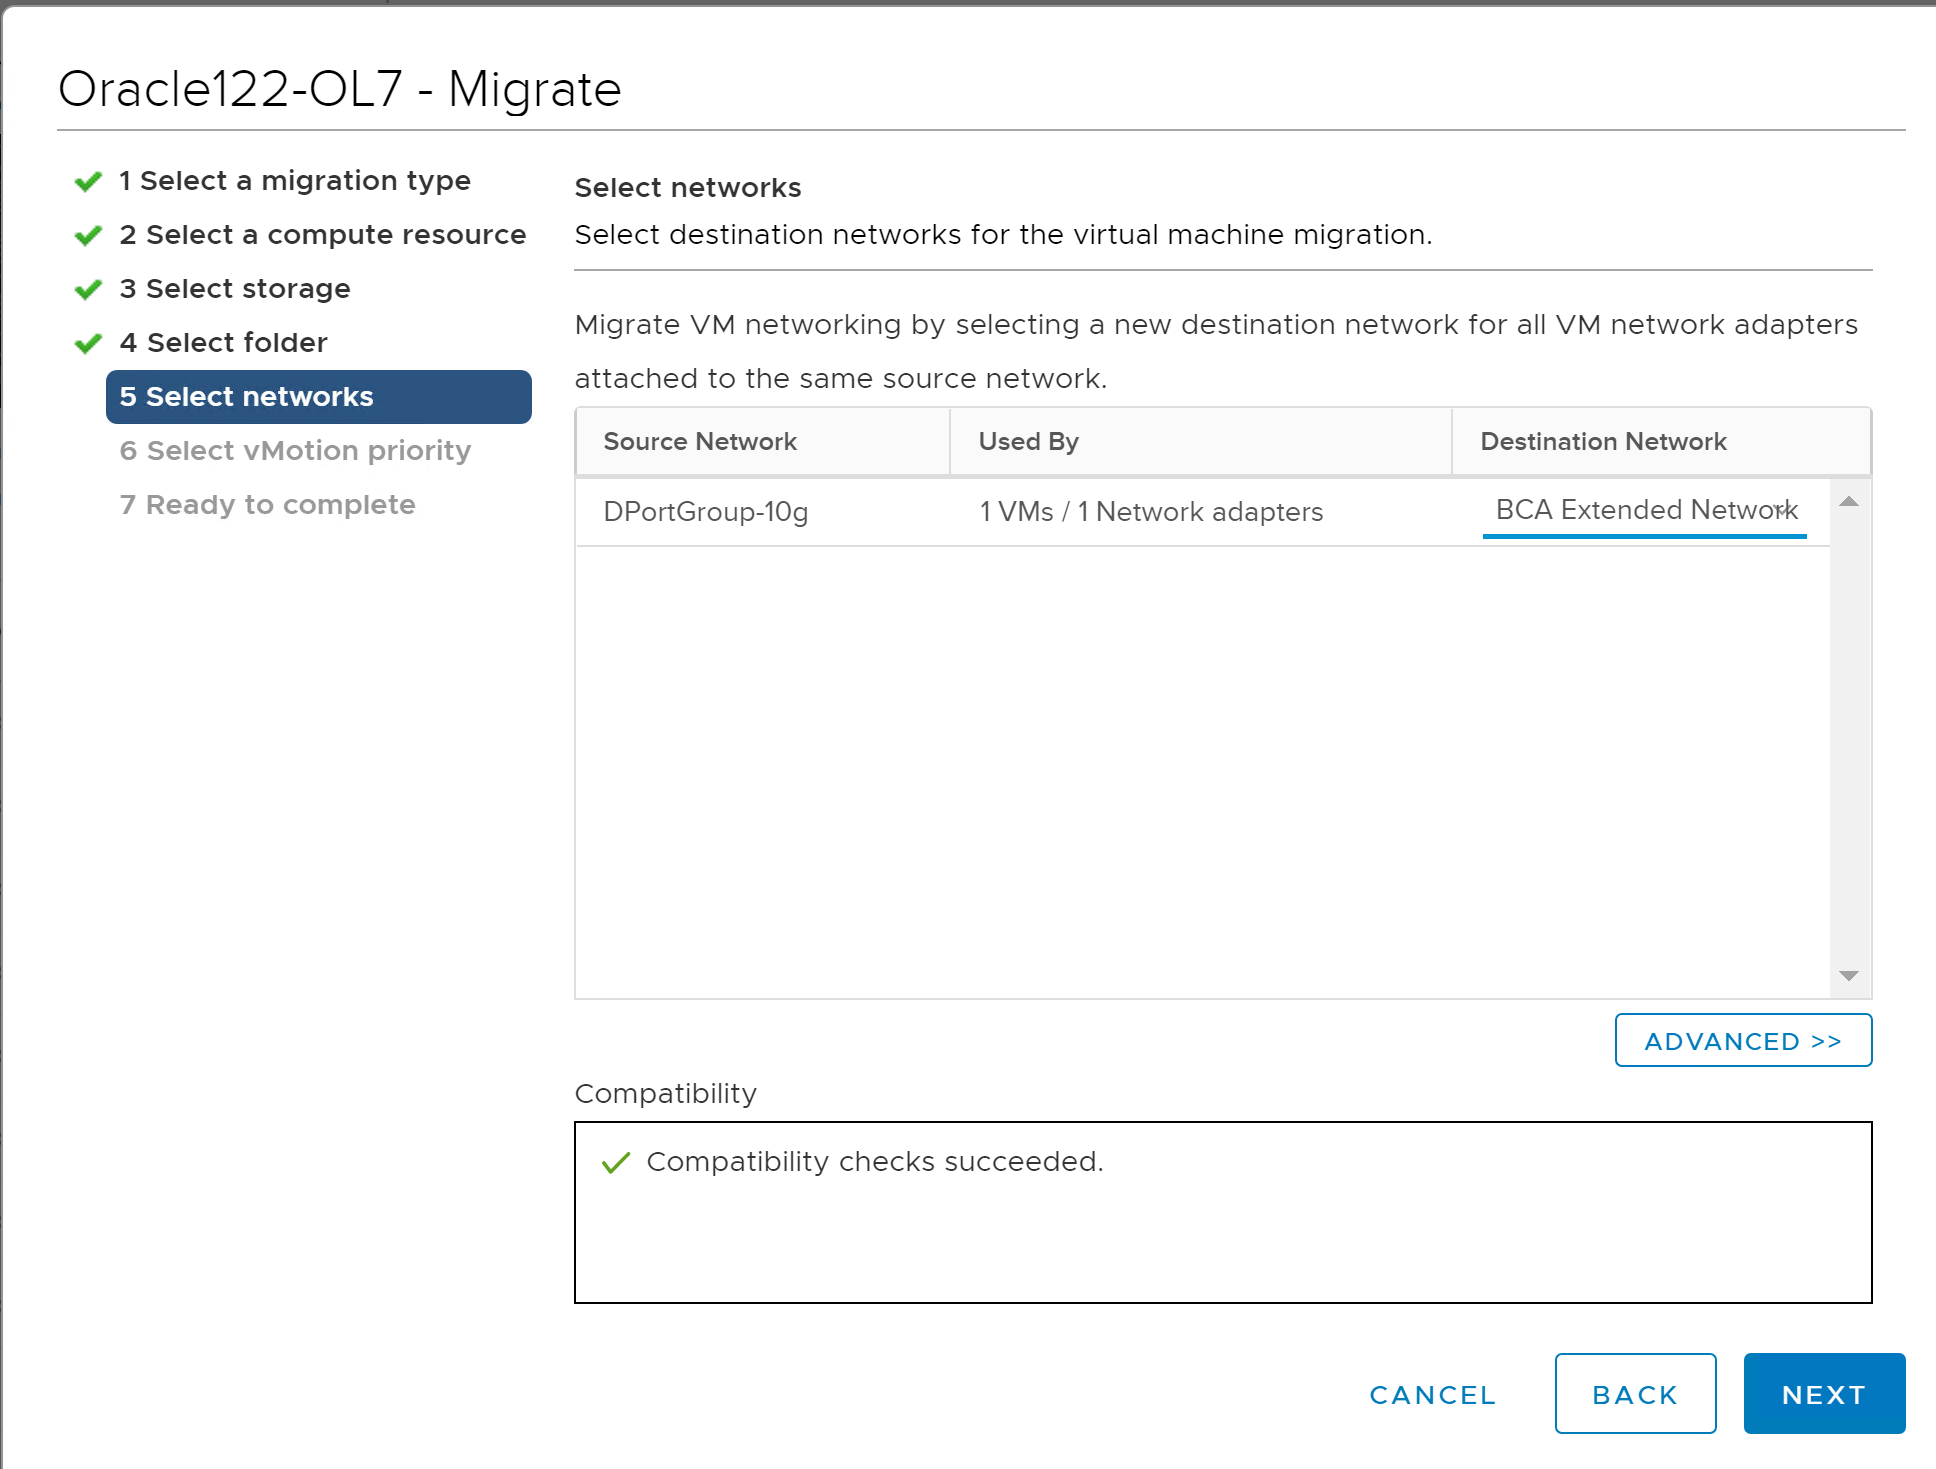Select the highlighted step 5 Select networks
The image size is (1936, 1469).
pos(318,397)
